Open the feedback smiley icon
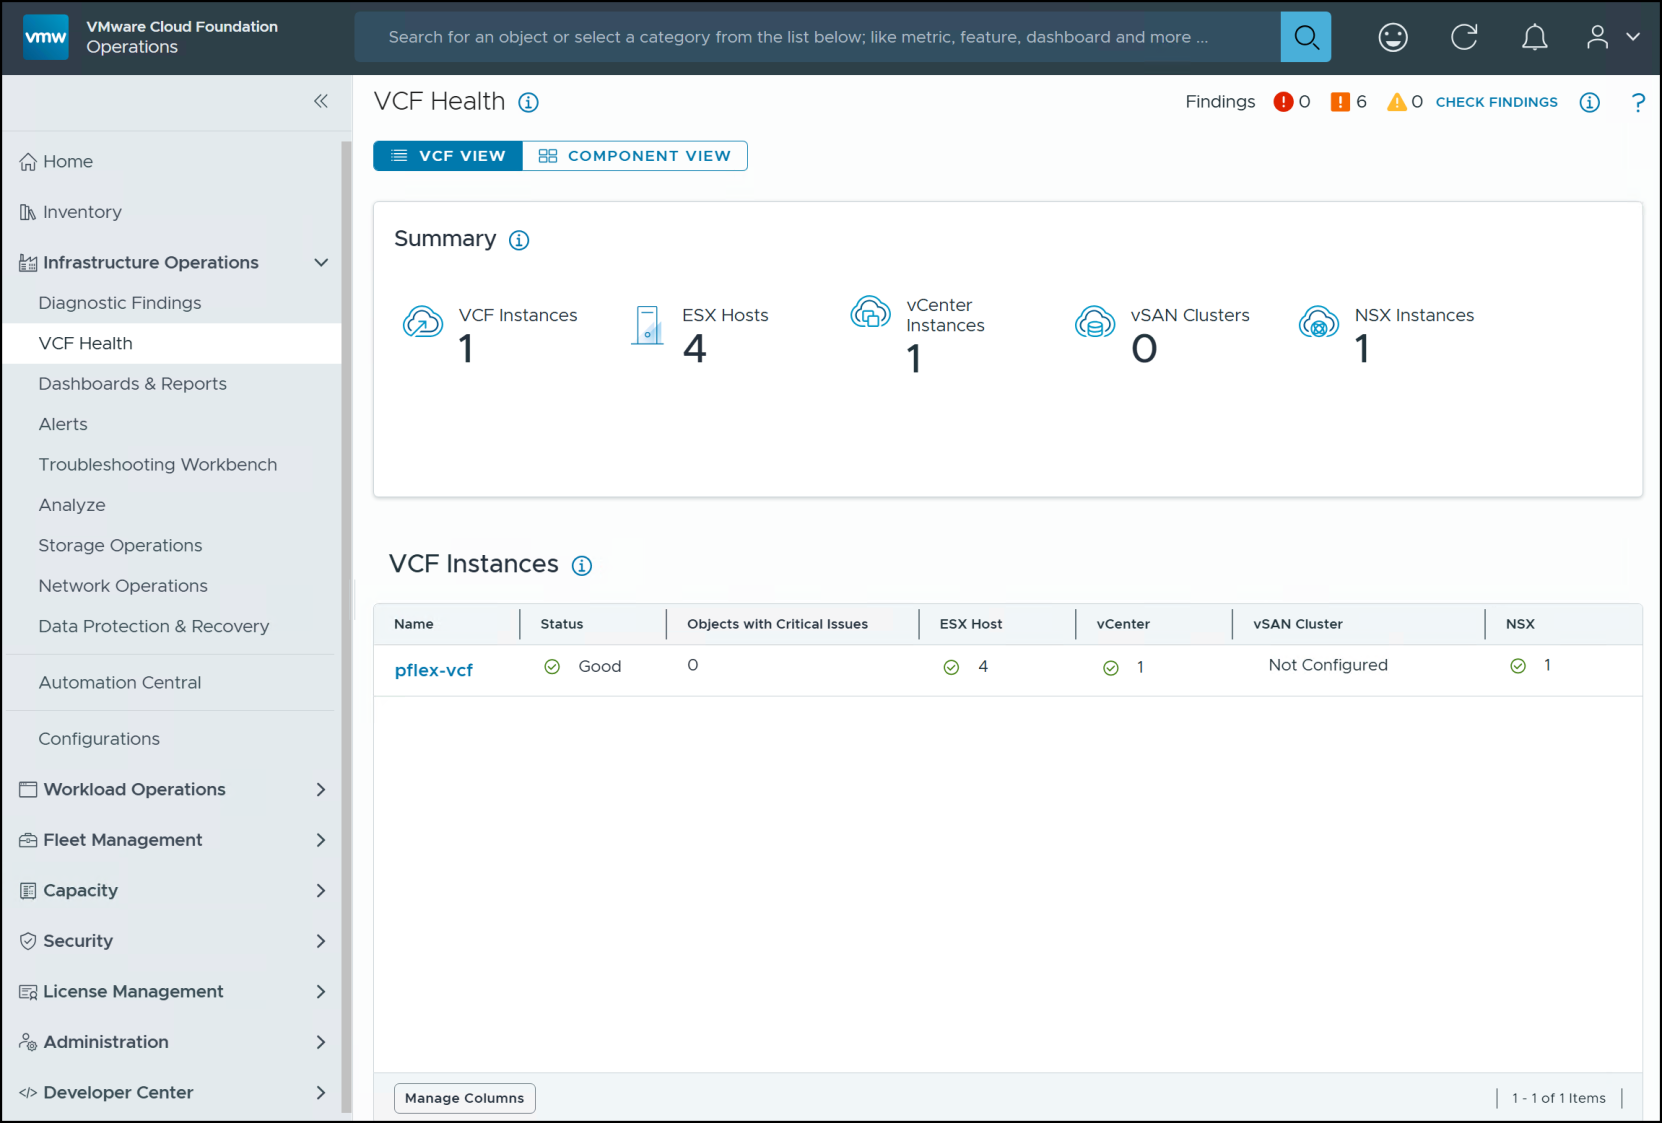The width and height of the screenshot is (1662, 1124). [x=1393, y=37]
